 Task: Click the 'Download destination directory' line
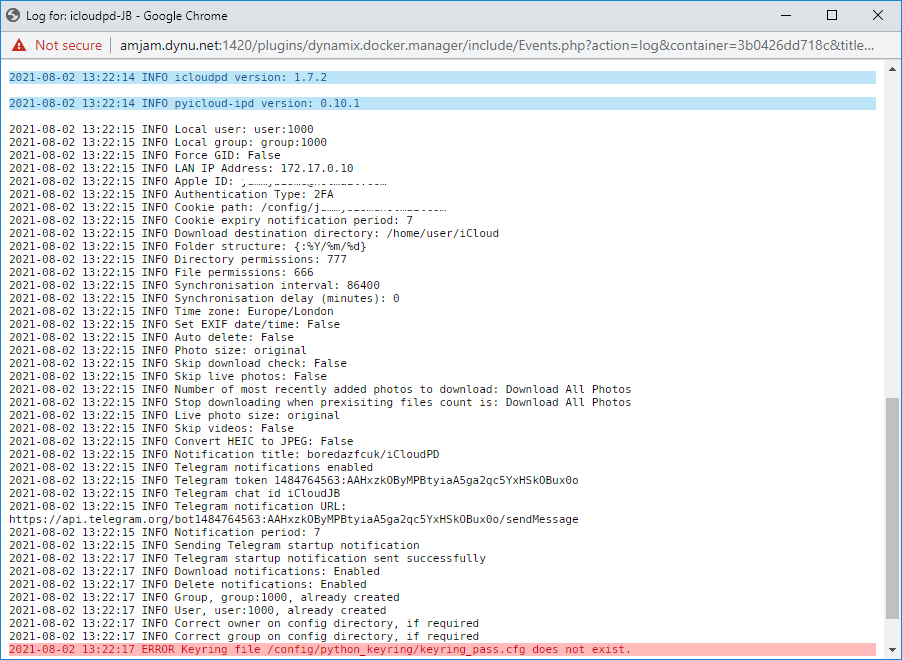254,233
